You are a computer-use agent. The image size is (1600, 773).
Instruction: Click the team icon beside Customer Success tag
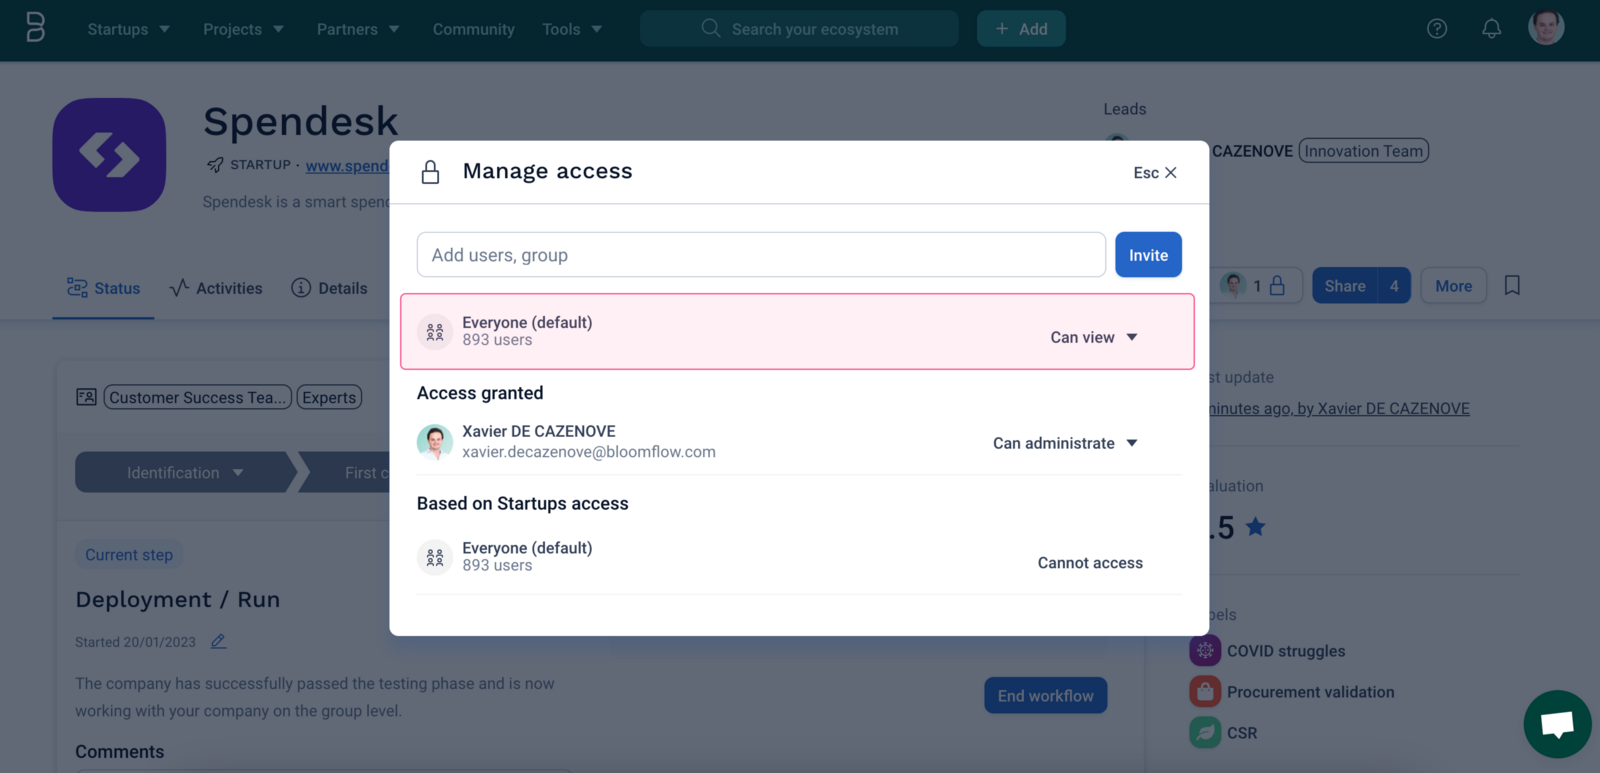click(87, 397)
